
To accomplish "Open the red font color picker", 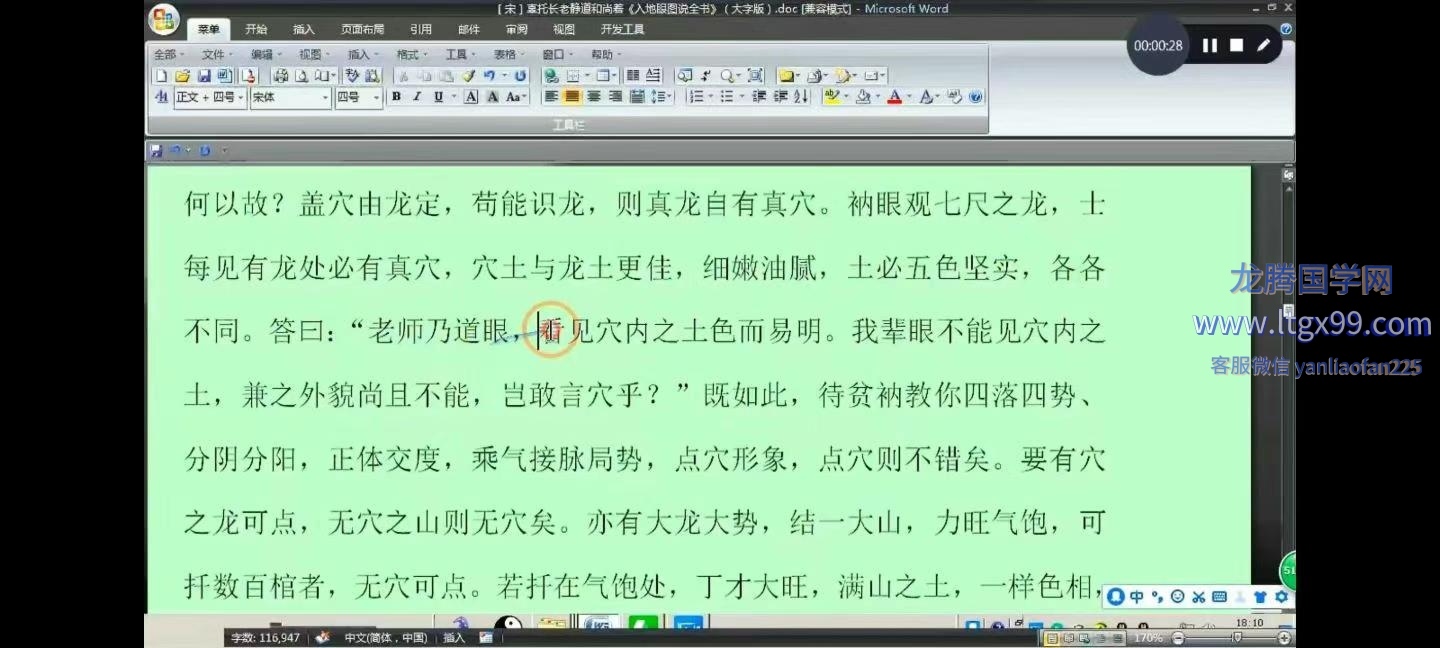I will pyautogui.click(x=909, y=97).
